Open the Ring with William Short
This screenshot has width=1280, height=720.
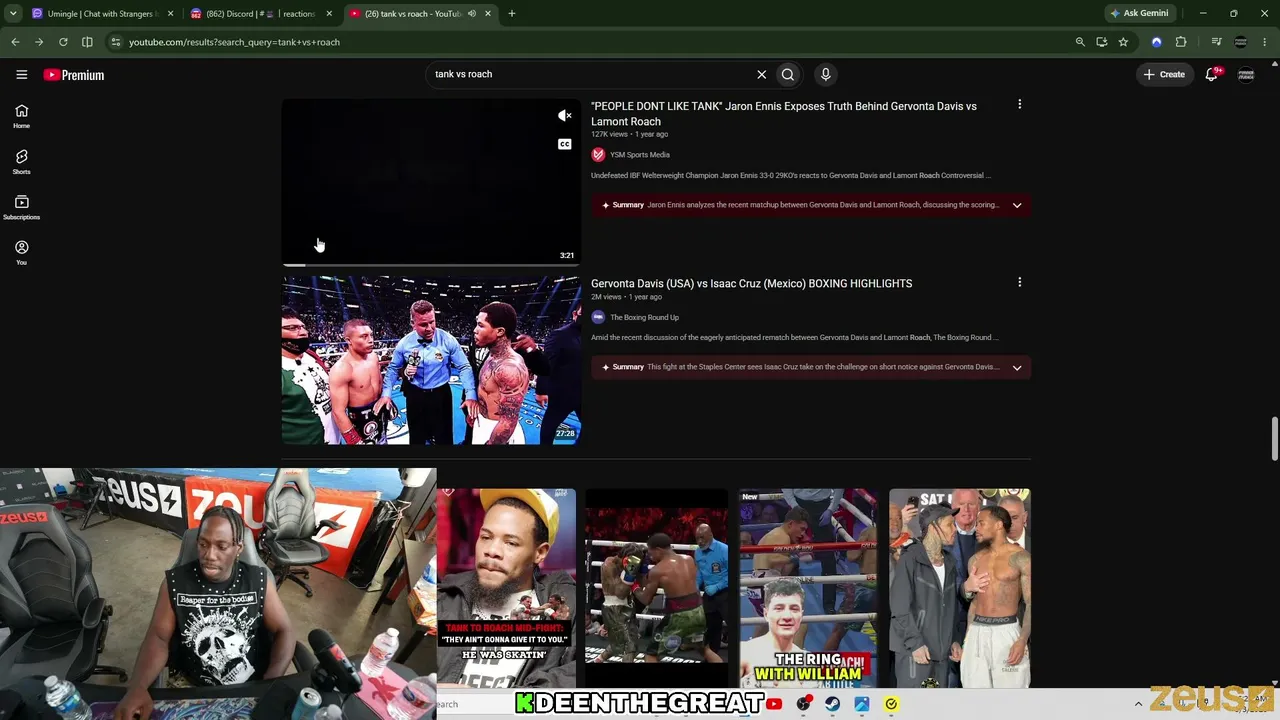808,588
